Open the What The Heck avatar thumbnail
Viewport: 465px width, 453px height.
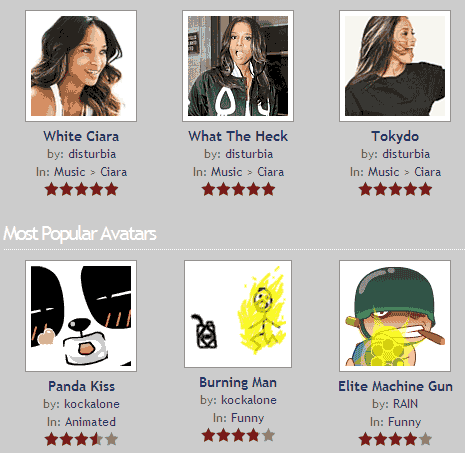pos(238,66)
